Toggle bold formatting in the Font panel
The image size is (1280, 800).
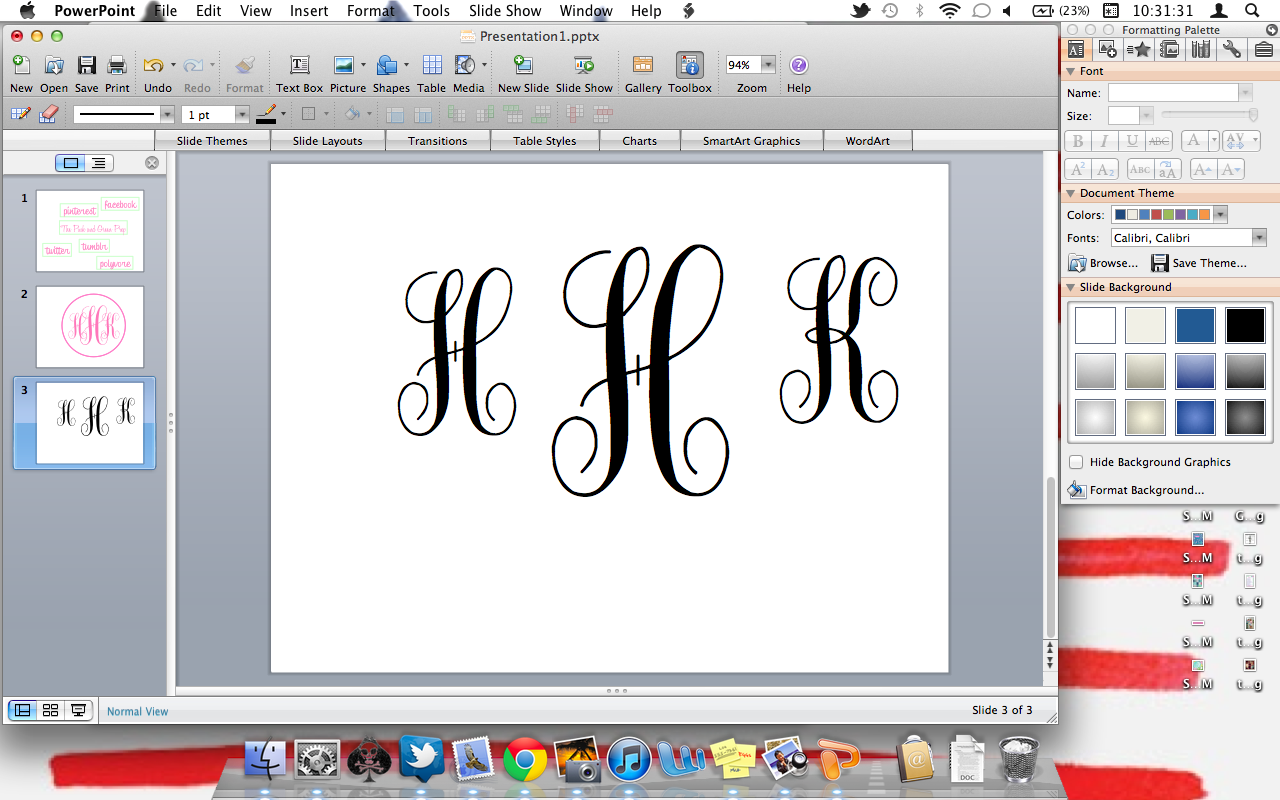(x=1077, y=141)
